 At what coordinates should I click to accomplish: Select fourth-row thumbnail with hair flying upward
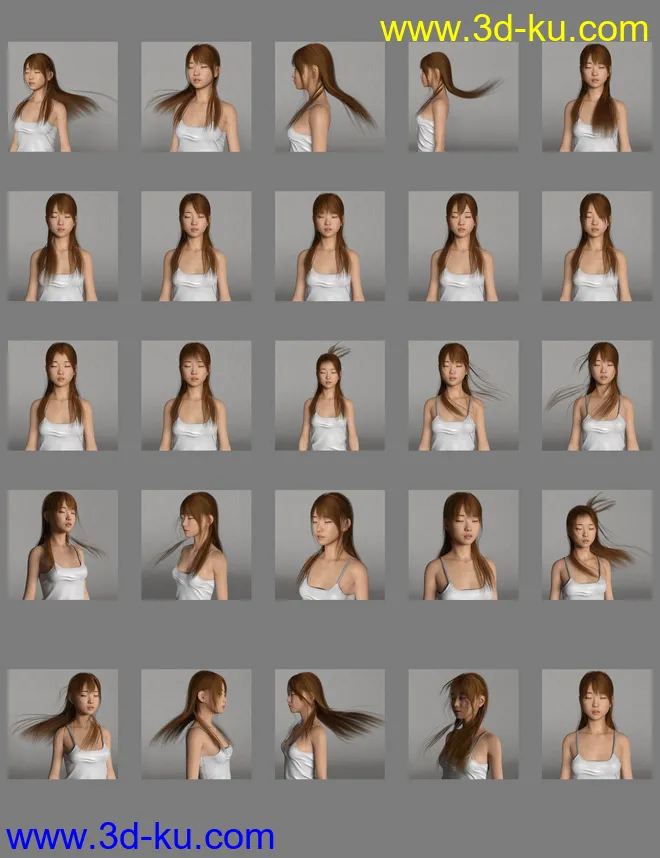coord(597,545)
